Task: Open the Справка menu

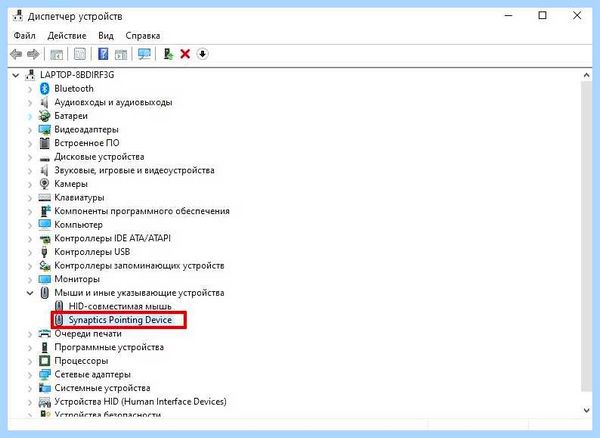Action: pyautogui.click(x=143, y=36)
